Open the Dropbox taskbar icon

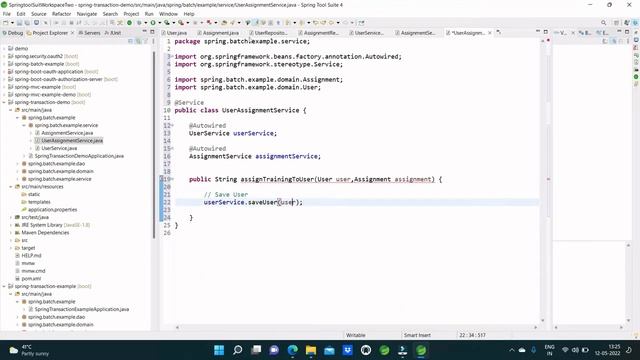(x=347, y=350)
